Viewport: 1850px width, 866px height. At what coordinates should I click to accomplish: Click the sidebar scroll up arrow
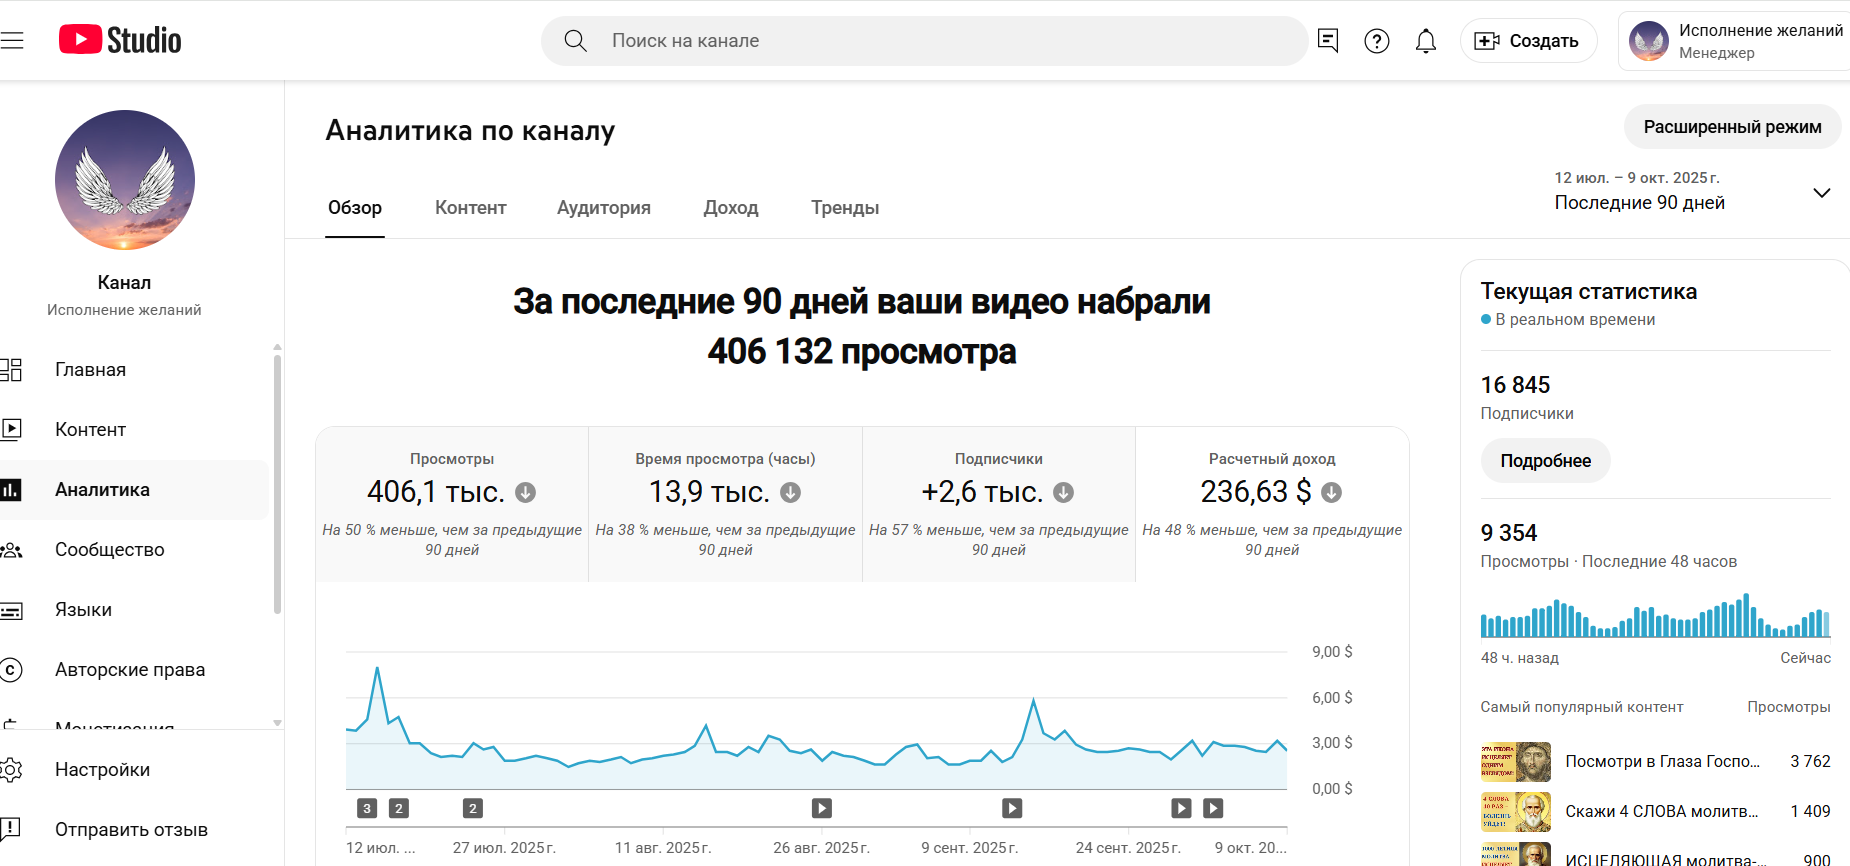(277, 347)
